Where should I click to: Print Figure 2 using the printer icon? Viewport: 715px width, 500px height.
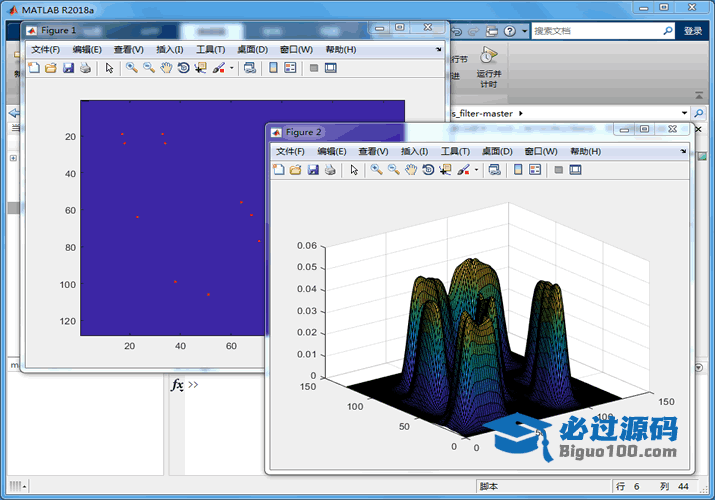pos(330,170)
